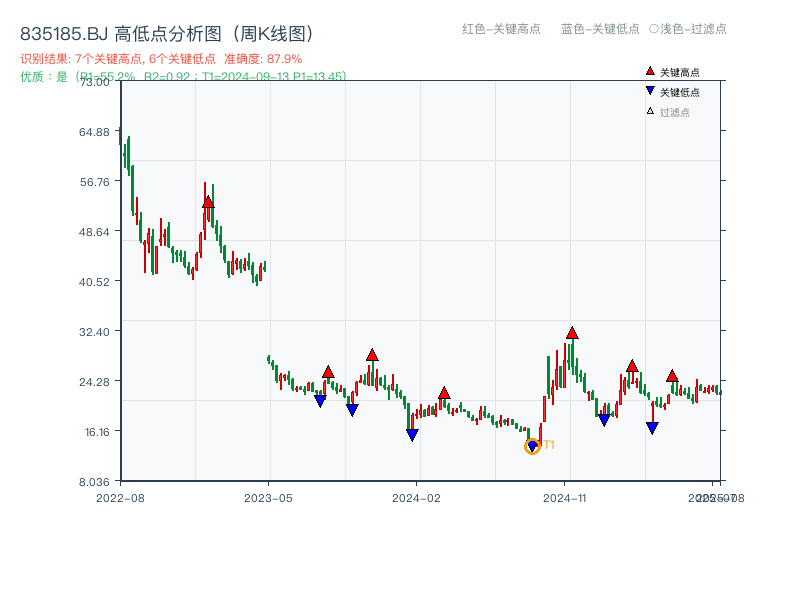Select the rightmost red key-high triangle marker
The width and height of the screenshot is (800, 600).
tap(672, 377)
